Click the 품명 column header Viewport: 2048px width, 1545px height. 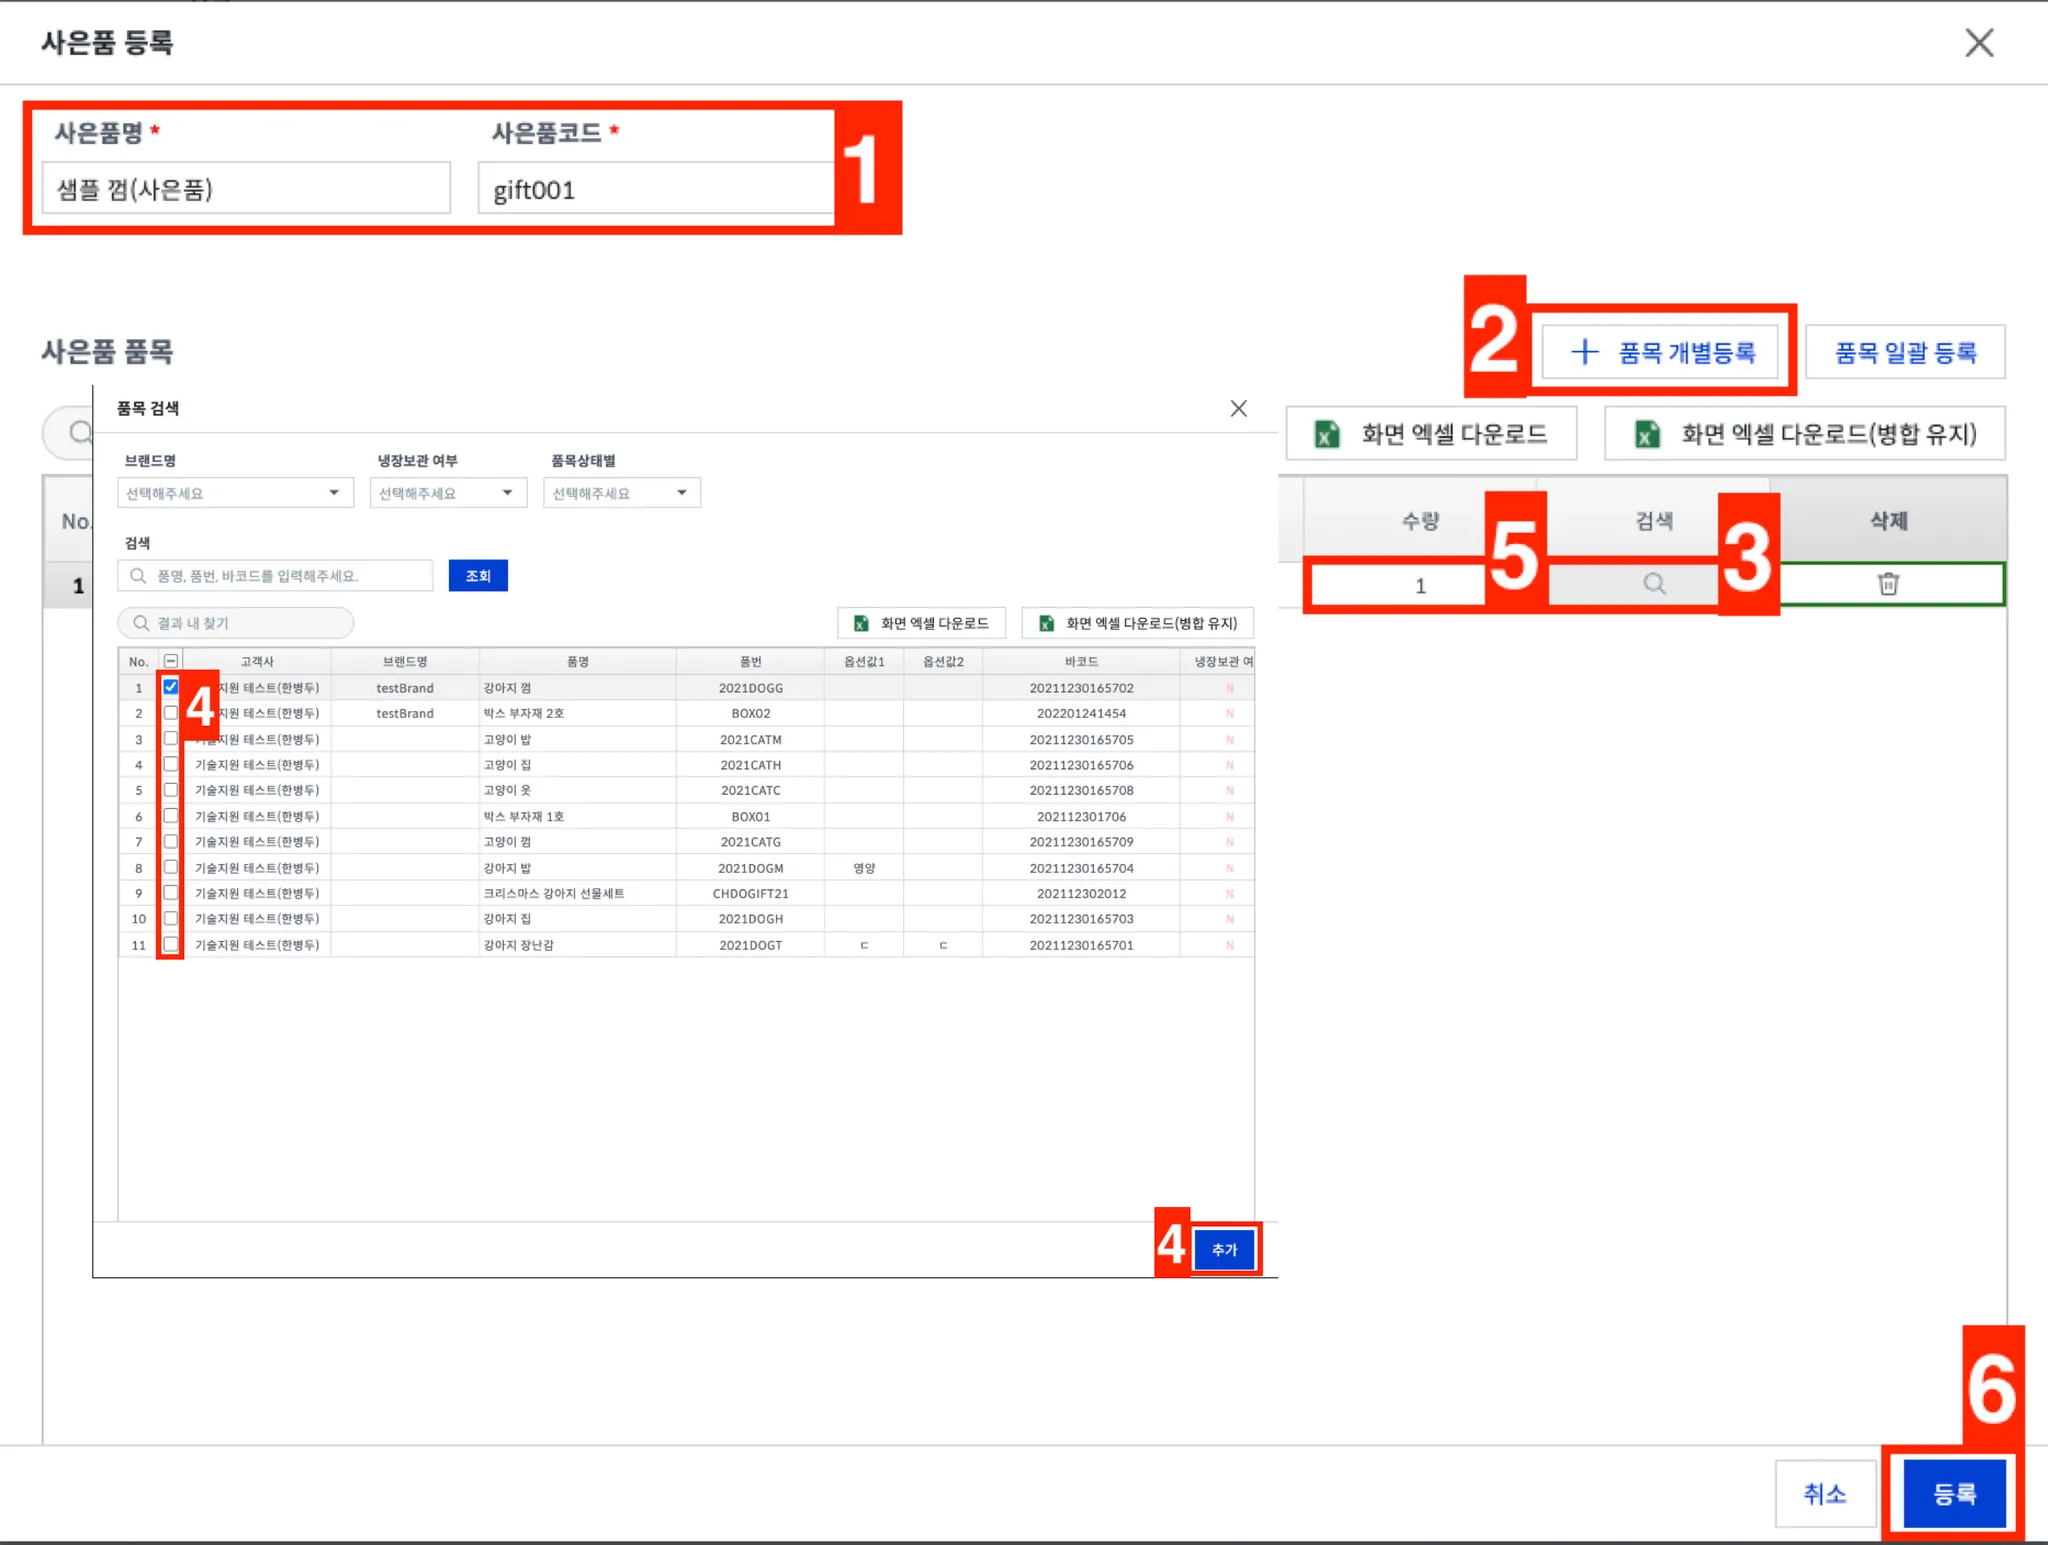point(577,661)
